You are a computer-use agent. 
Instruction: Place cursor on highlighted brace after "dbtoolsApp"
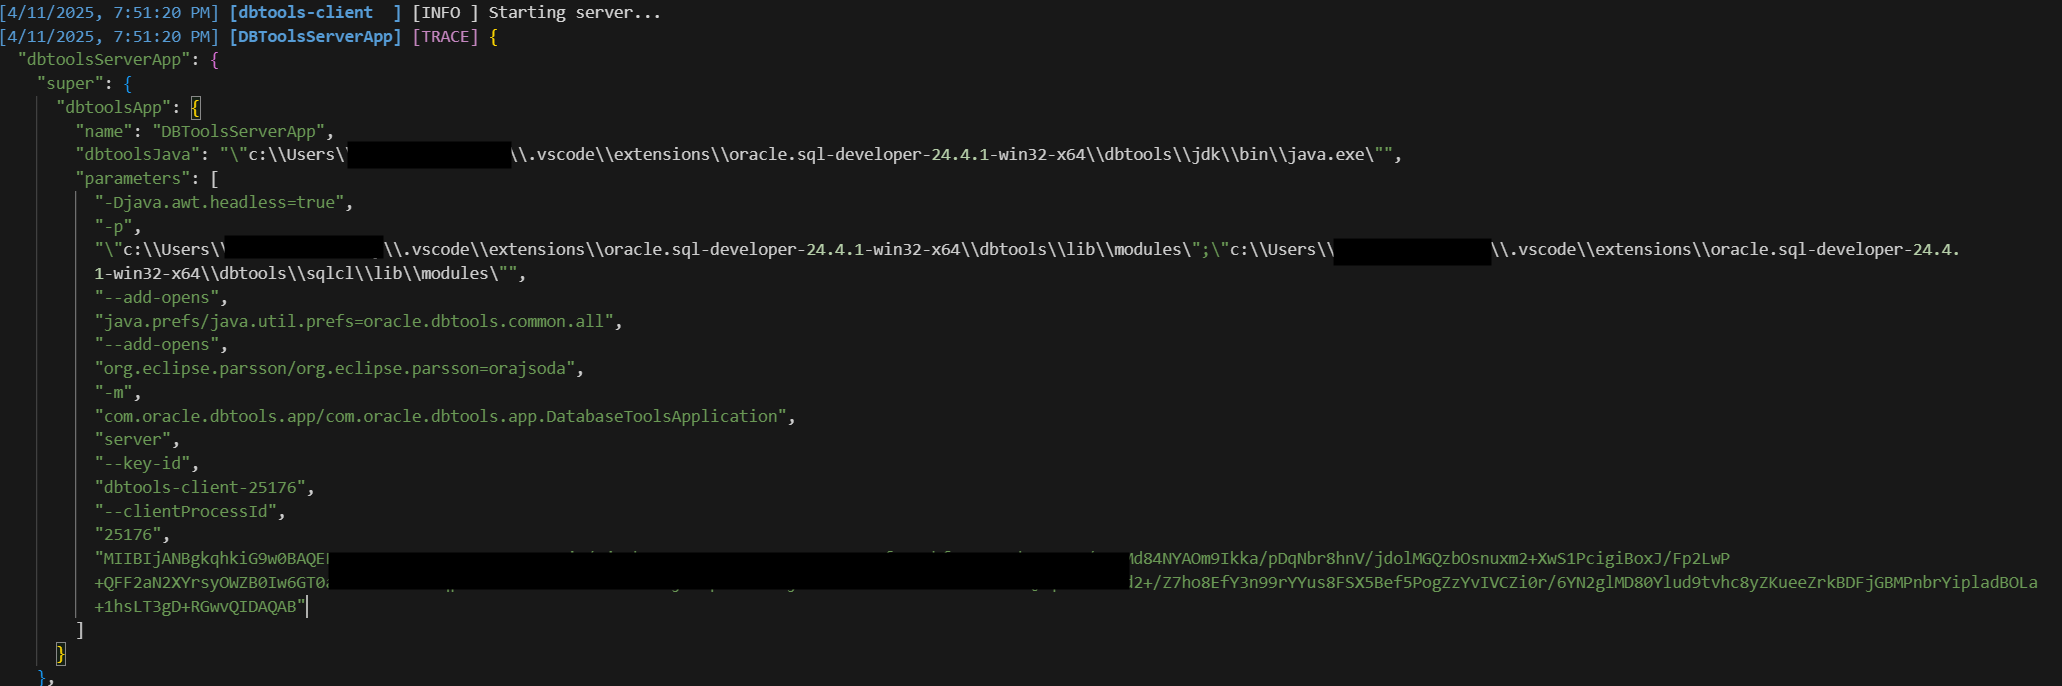[x=196, y=108]
